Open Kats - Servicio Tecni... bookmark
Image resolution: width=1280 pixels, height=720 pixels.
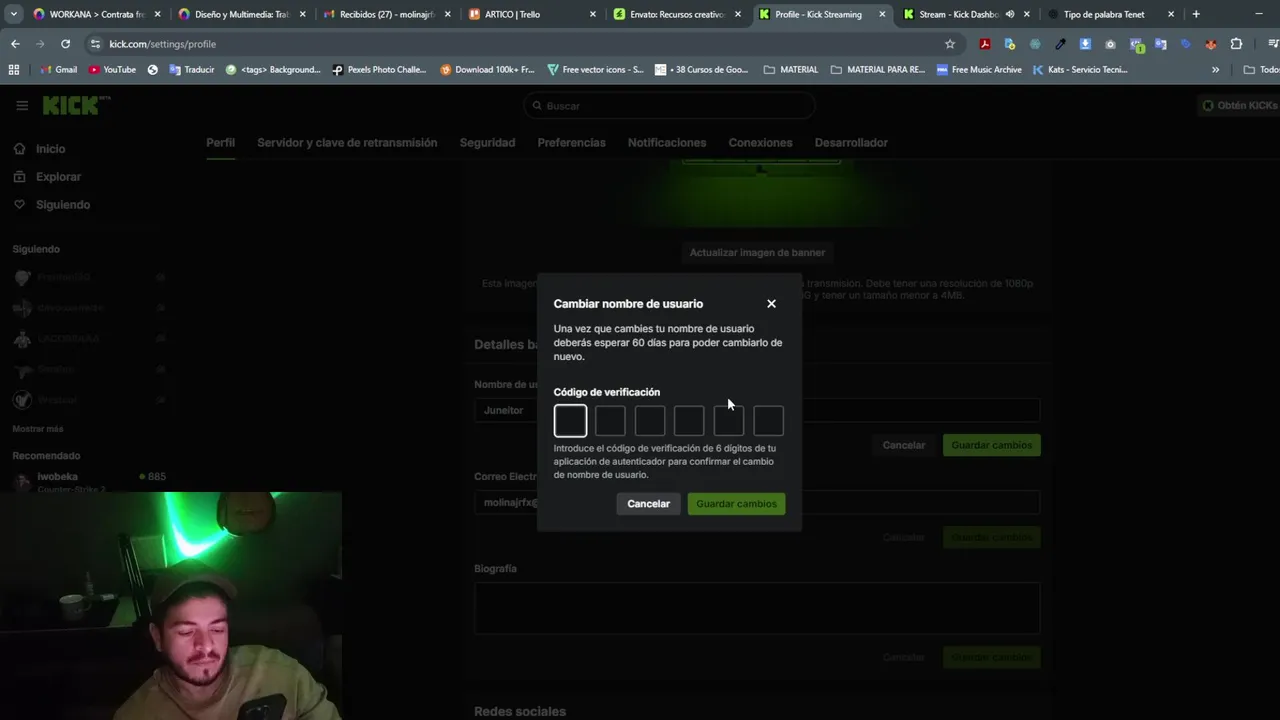pyautogui.click(x=1080, y=70)
